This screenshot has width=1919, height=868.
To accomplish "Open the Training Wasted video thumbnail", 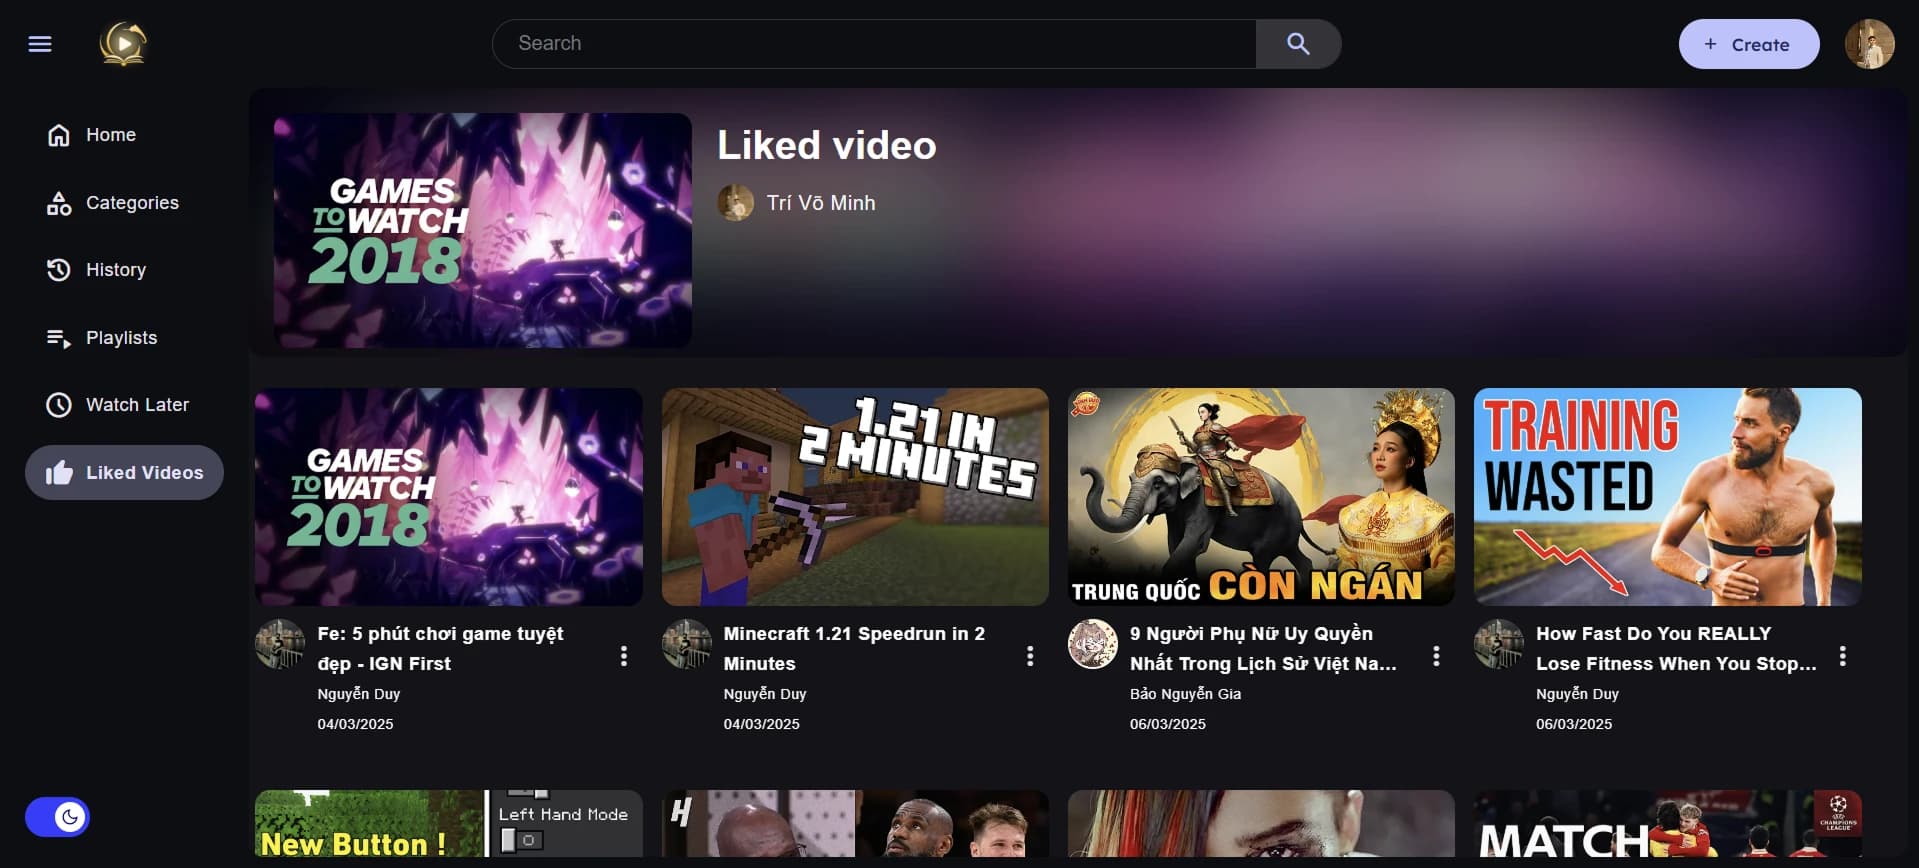I will pyautogui.click(x=1667, y=496).
